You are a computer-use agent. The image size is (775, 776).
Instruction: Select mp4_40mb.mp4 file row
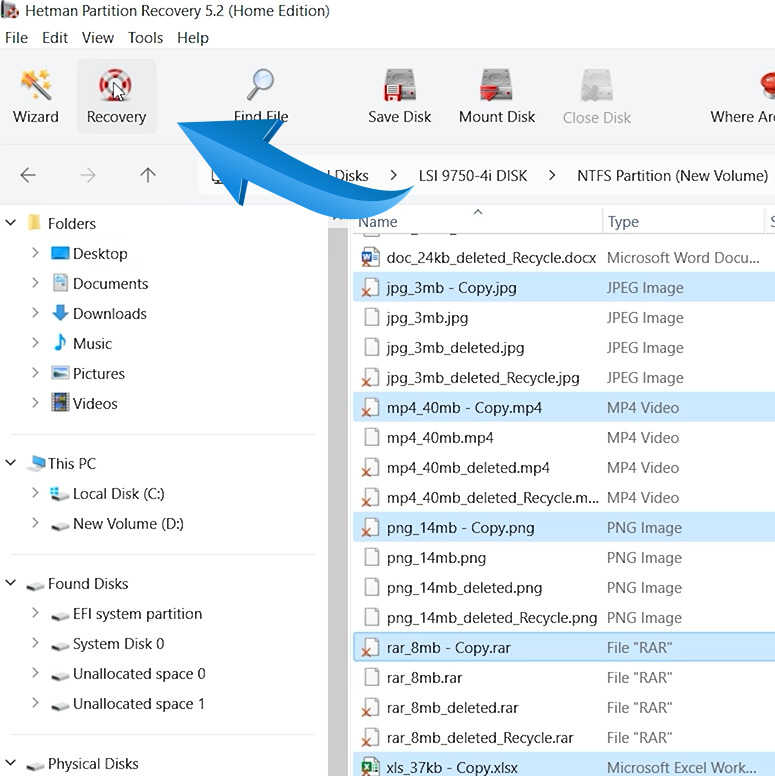[x=564, y=437]
